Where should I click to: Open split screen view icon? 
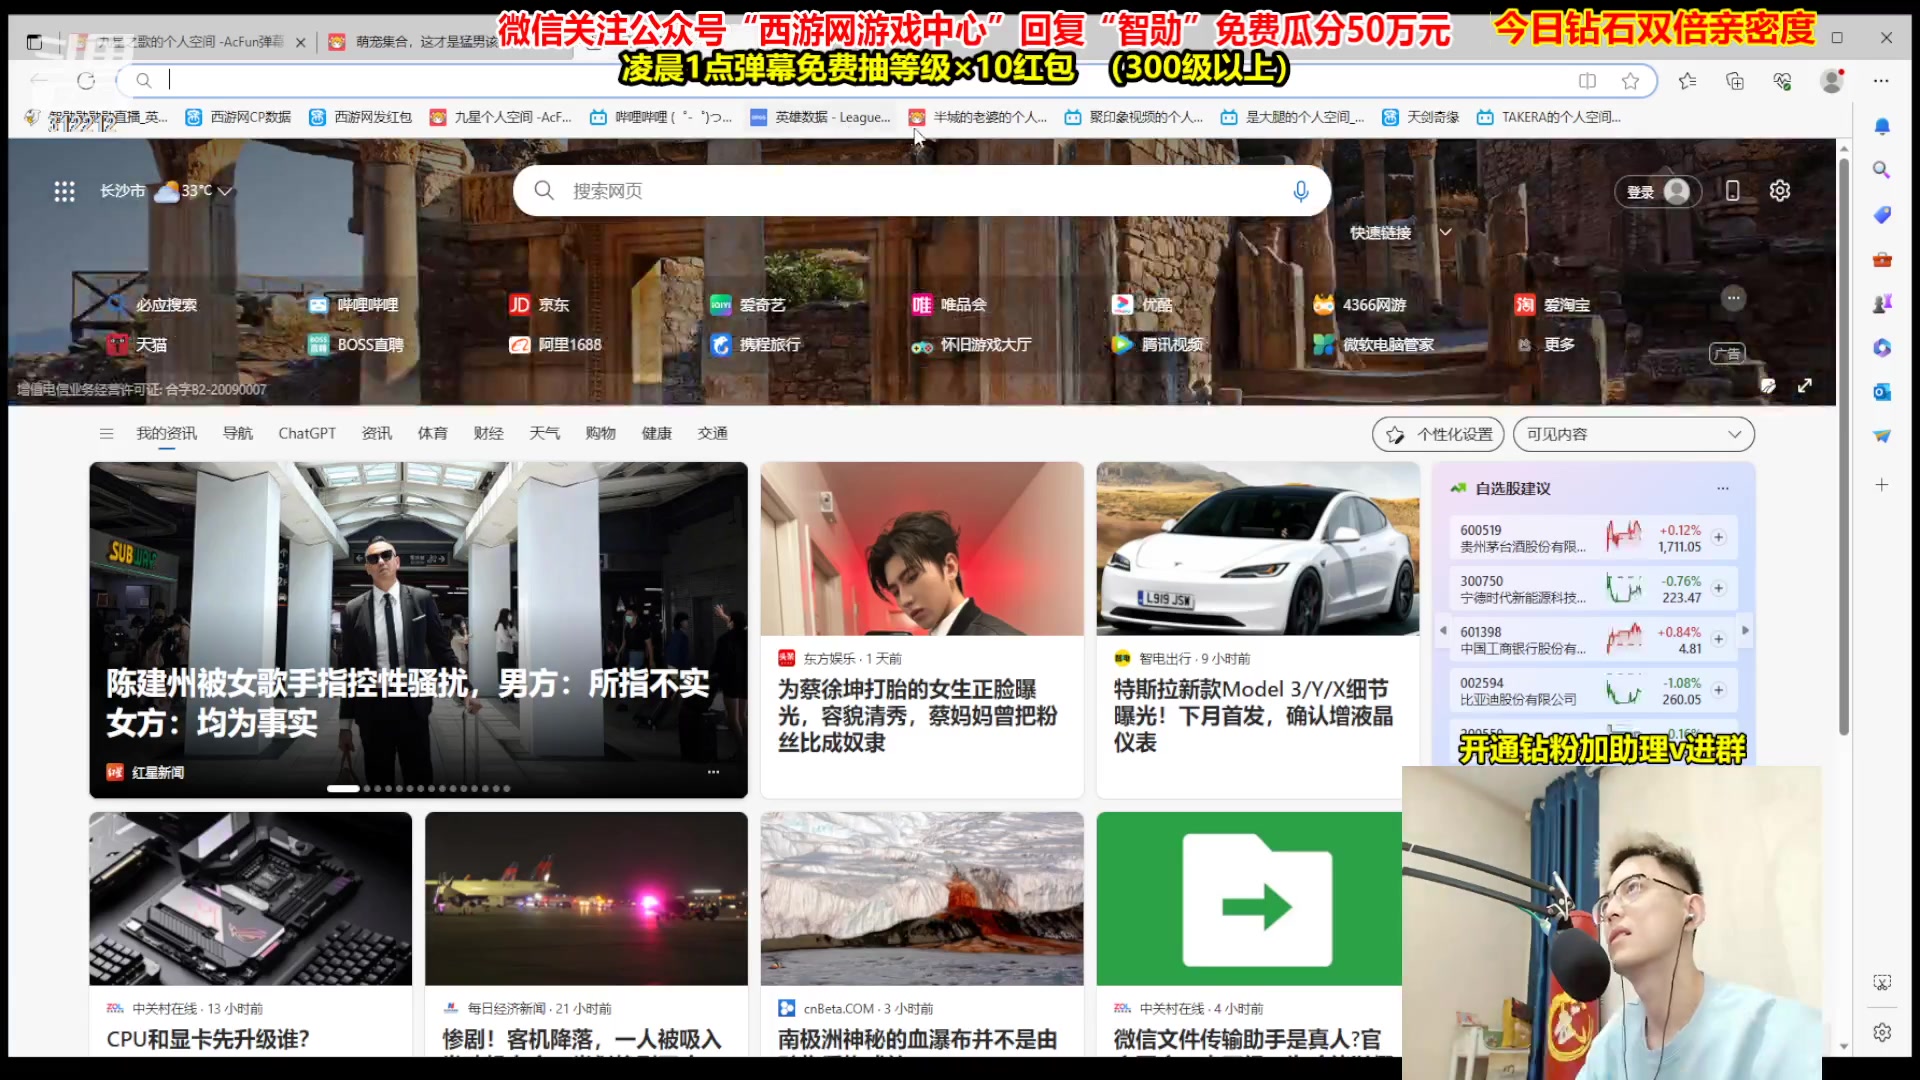[x=1587, y=81]
